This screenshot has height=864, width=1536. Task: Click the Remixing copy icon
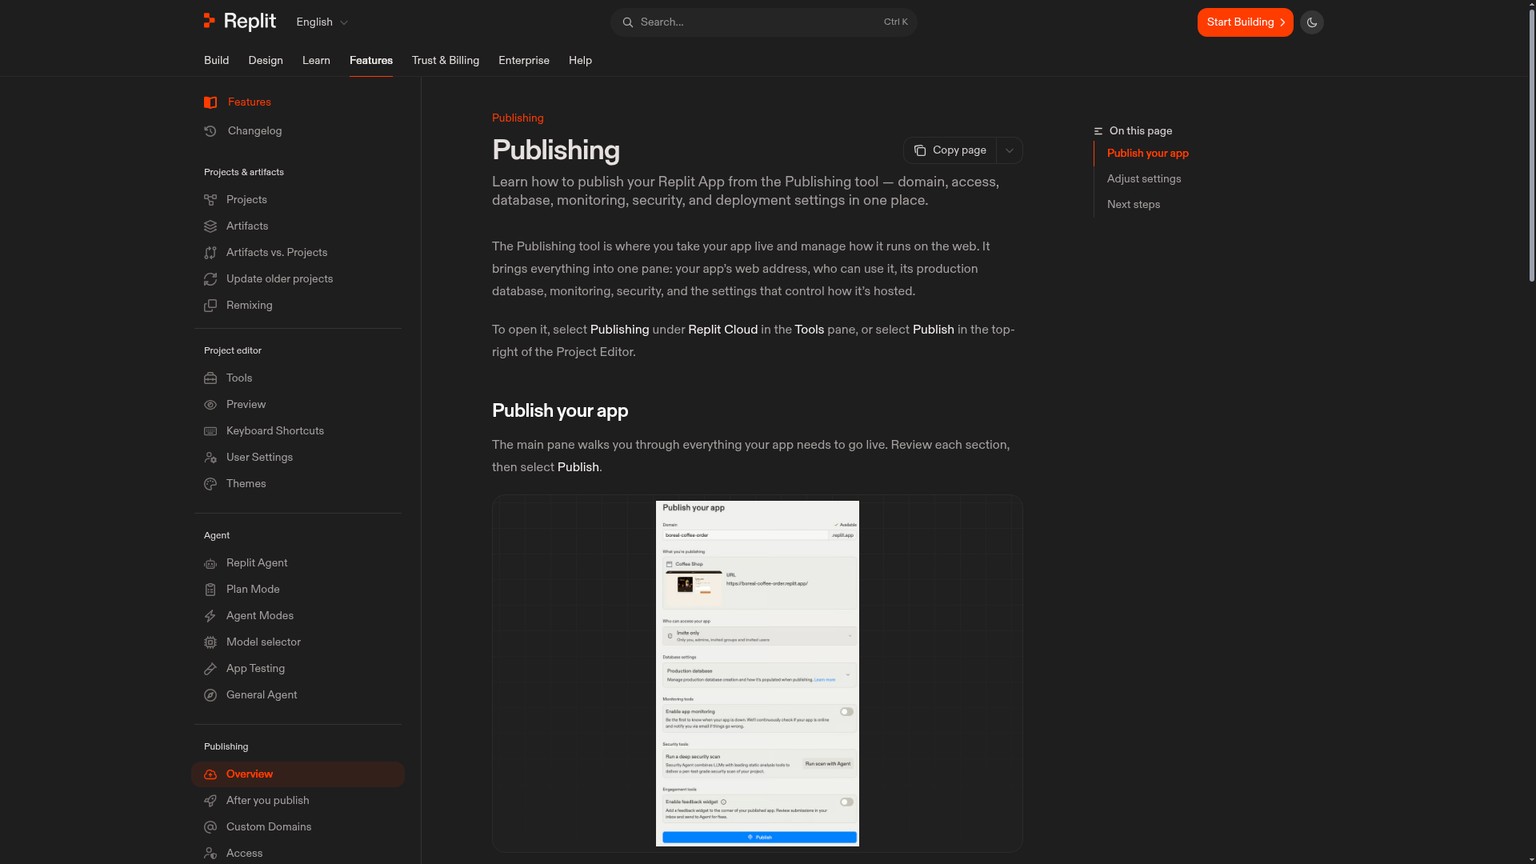[210, 306]
